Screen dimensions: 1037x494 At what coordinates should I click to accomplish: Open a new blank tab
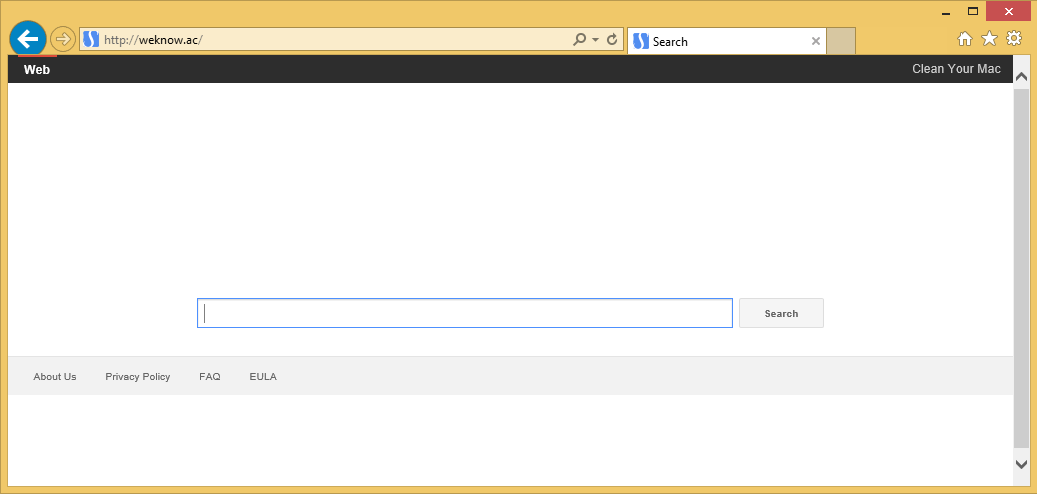coord(841,41)
